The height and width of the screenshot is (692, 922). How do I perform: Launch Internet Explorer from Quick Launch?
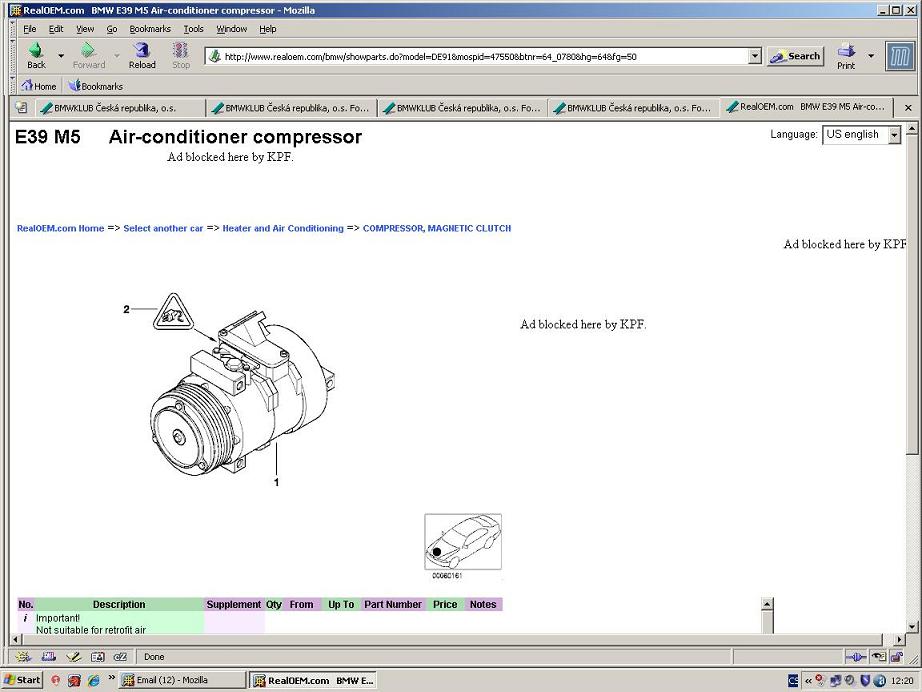93,680
